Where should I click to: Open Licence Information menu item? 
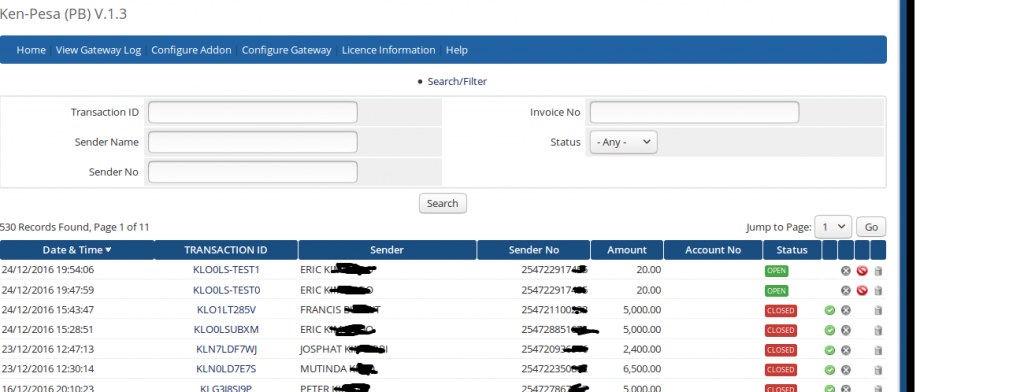tap(389, 50)
